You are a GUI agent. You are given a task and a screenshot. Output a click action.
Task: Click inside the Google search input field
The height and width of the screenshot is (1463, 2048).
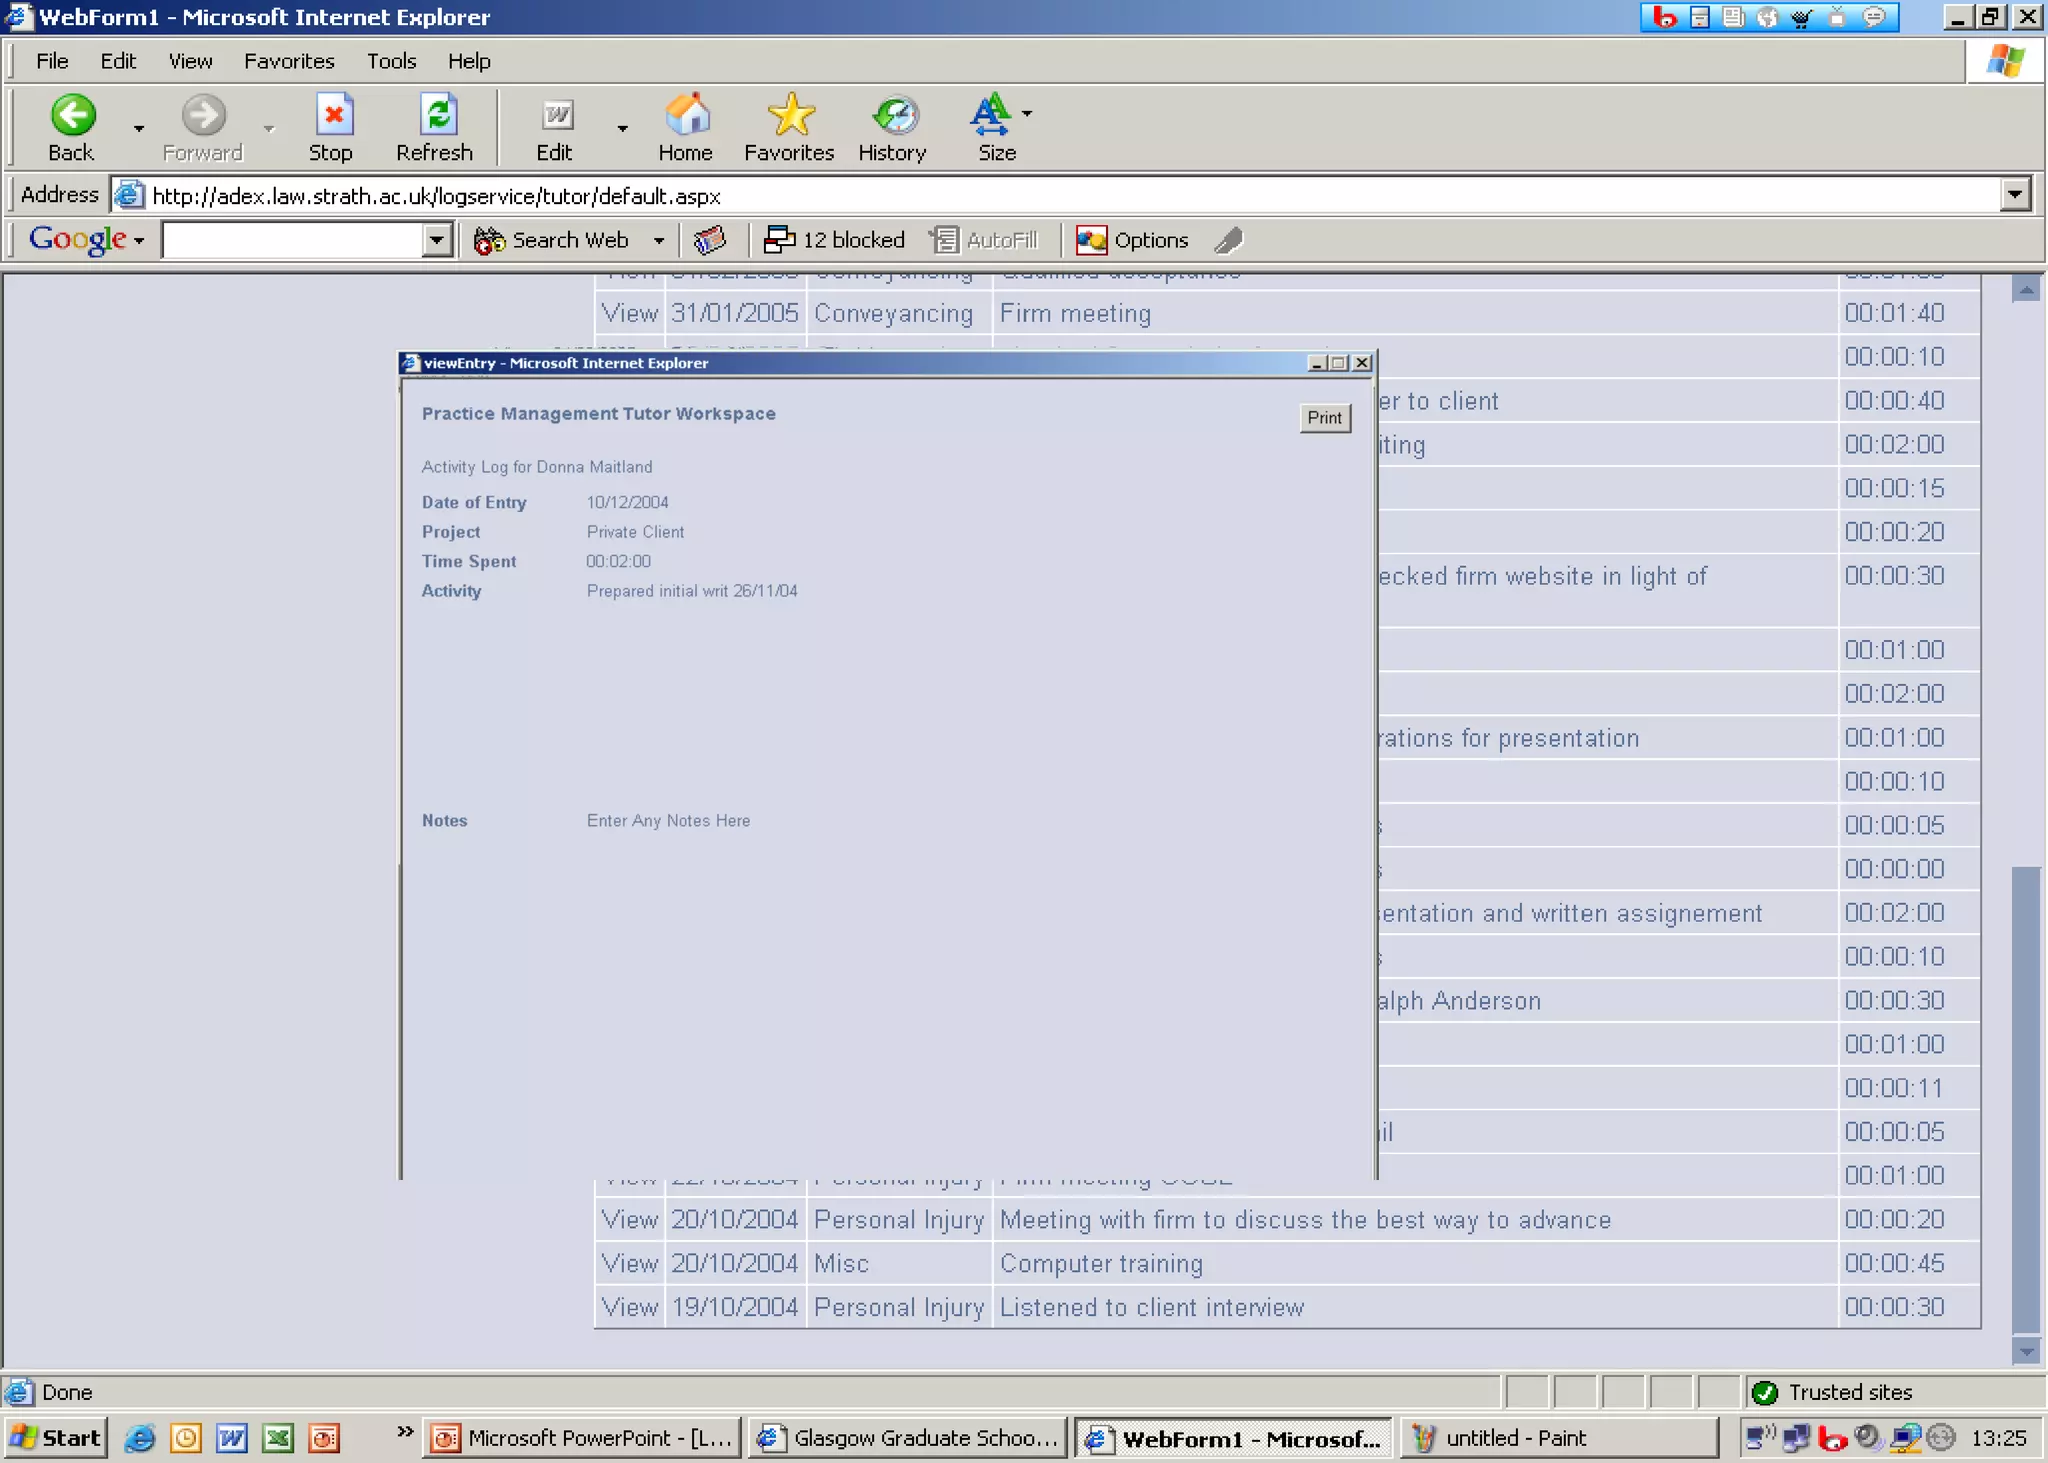[x=292, y=240]
